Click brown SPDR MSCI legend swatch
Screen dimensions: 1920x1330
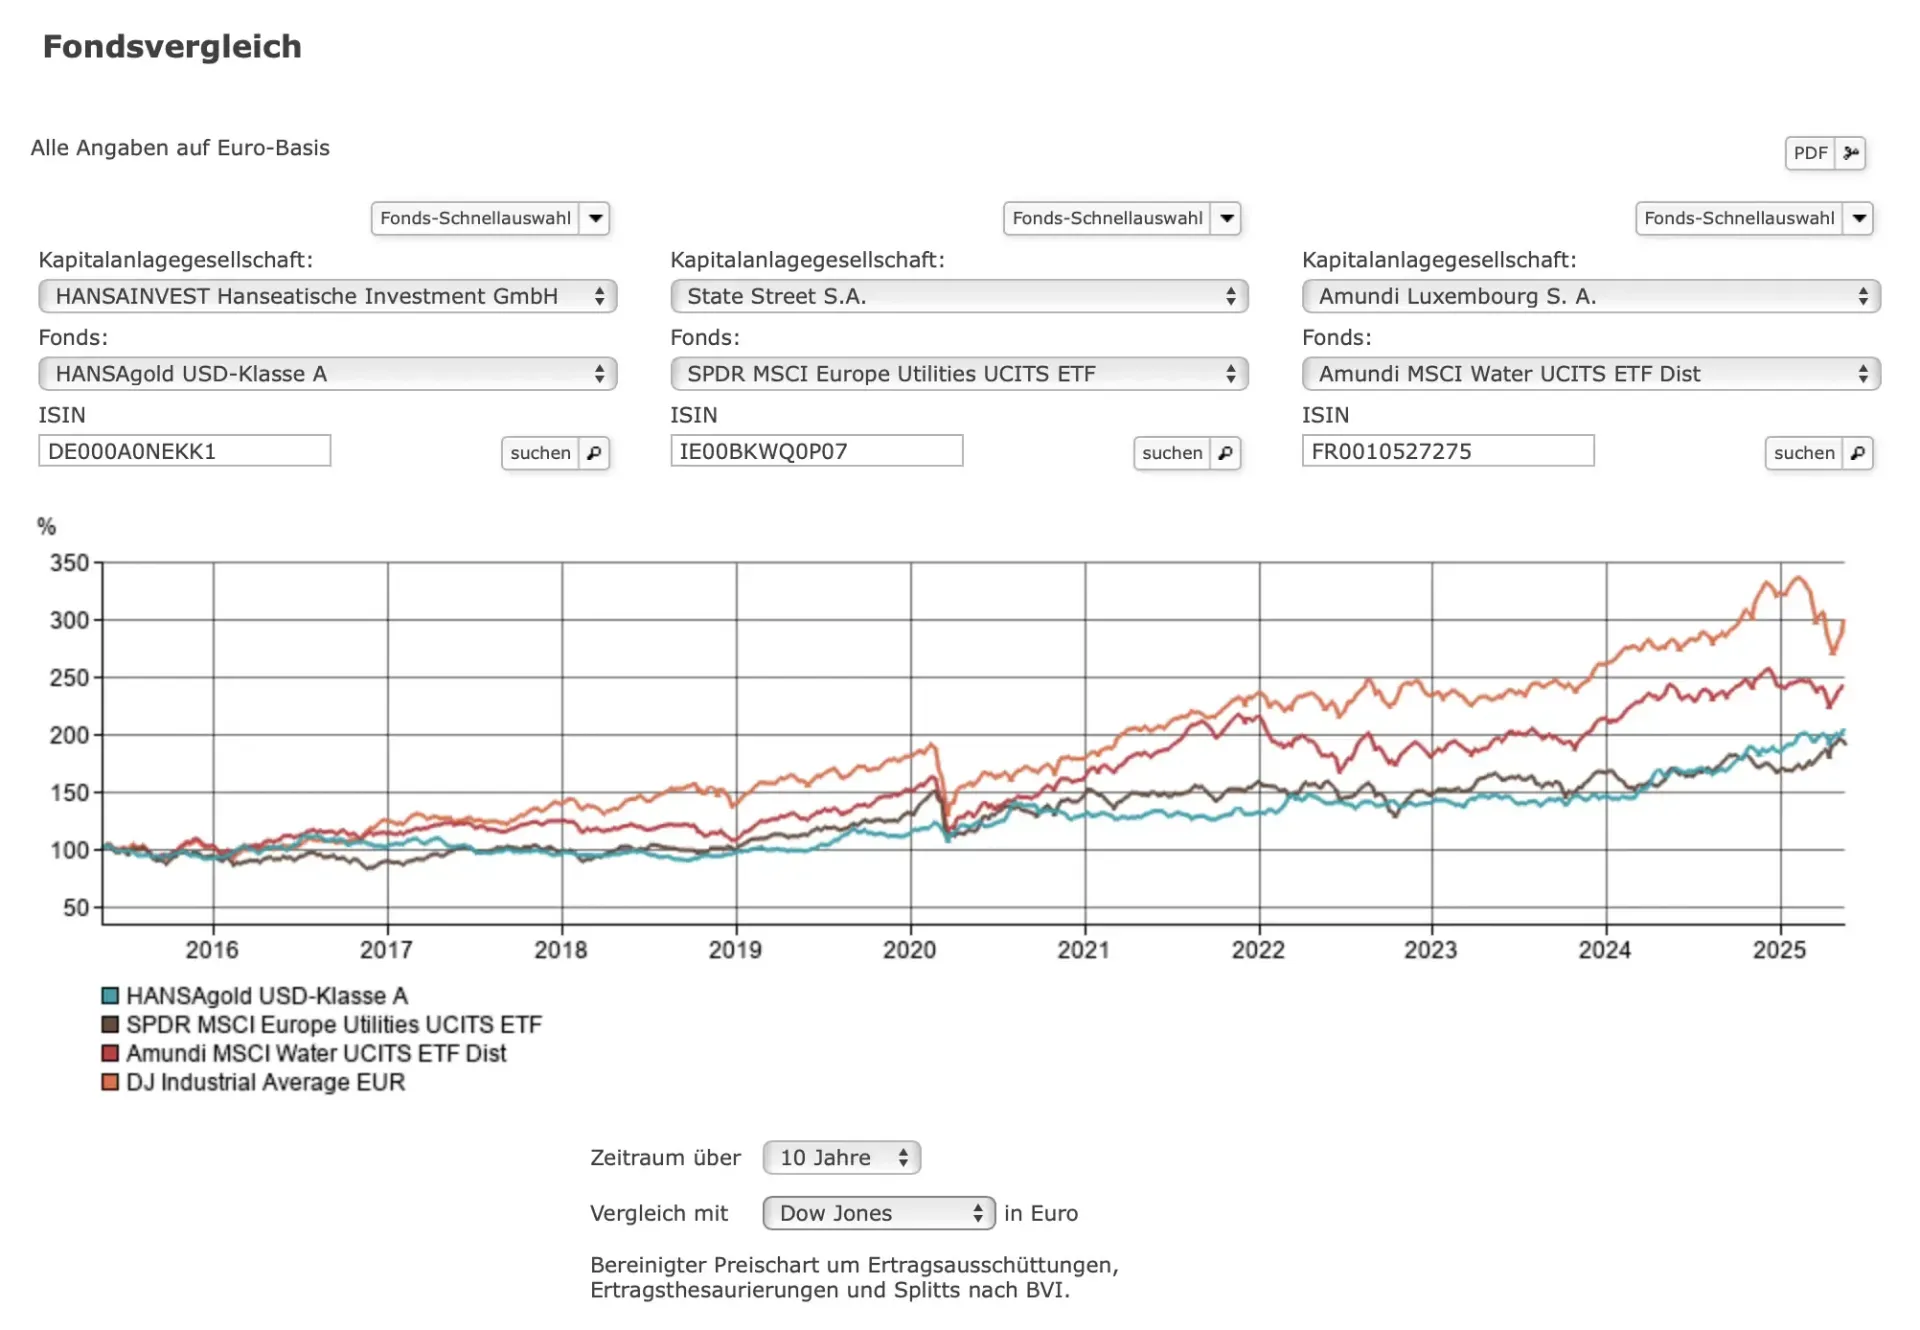pos(110,1025)
